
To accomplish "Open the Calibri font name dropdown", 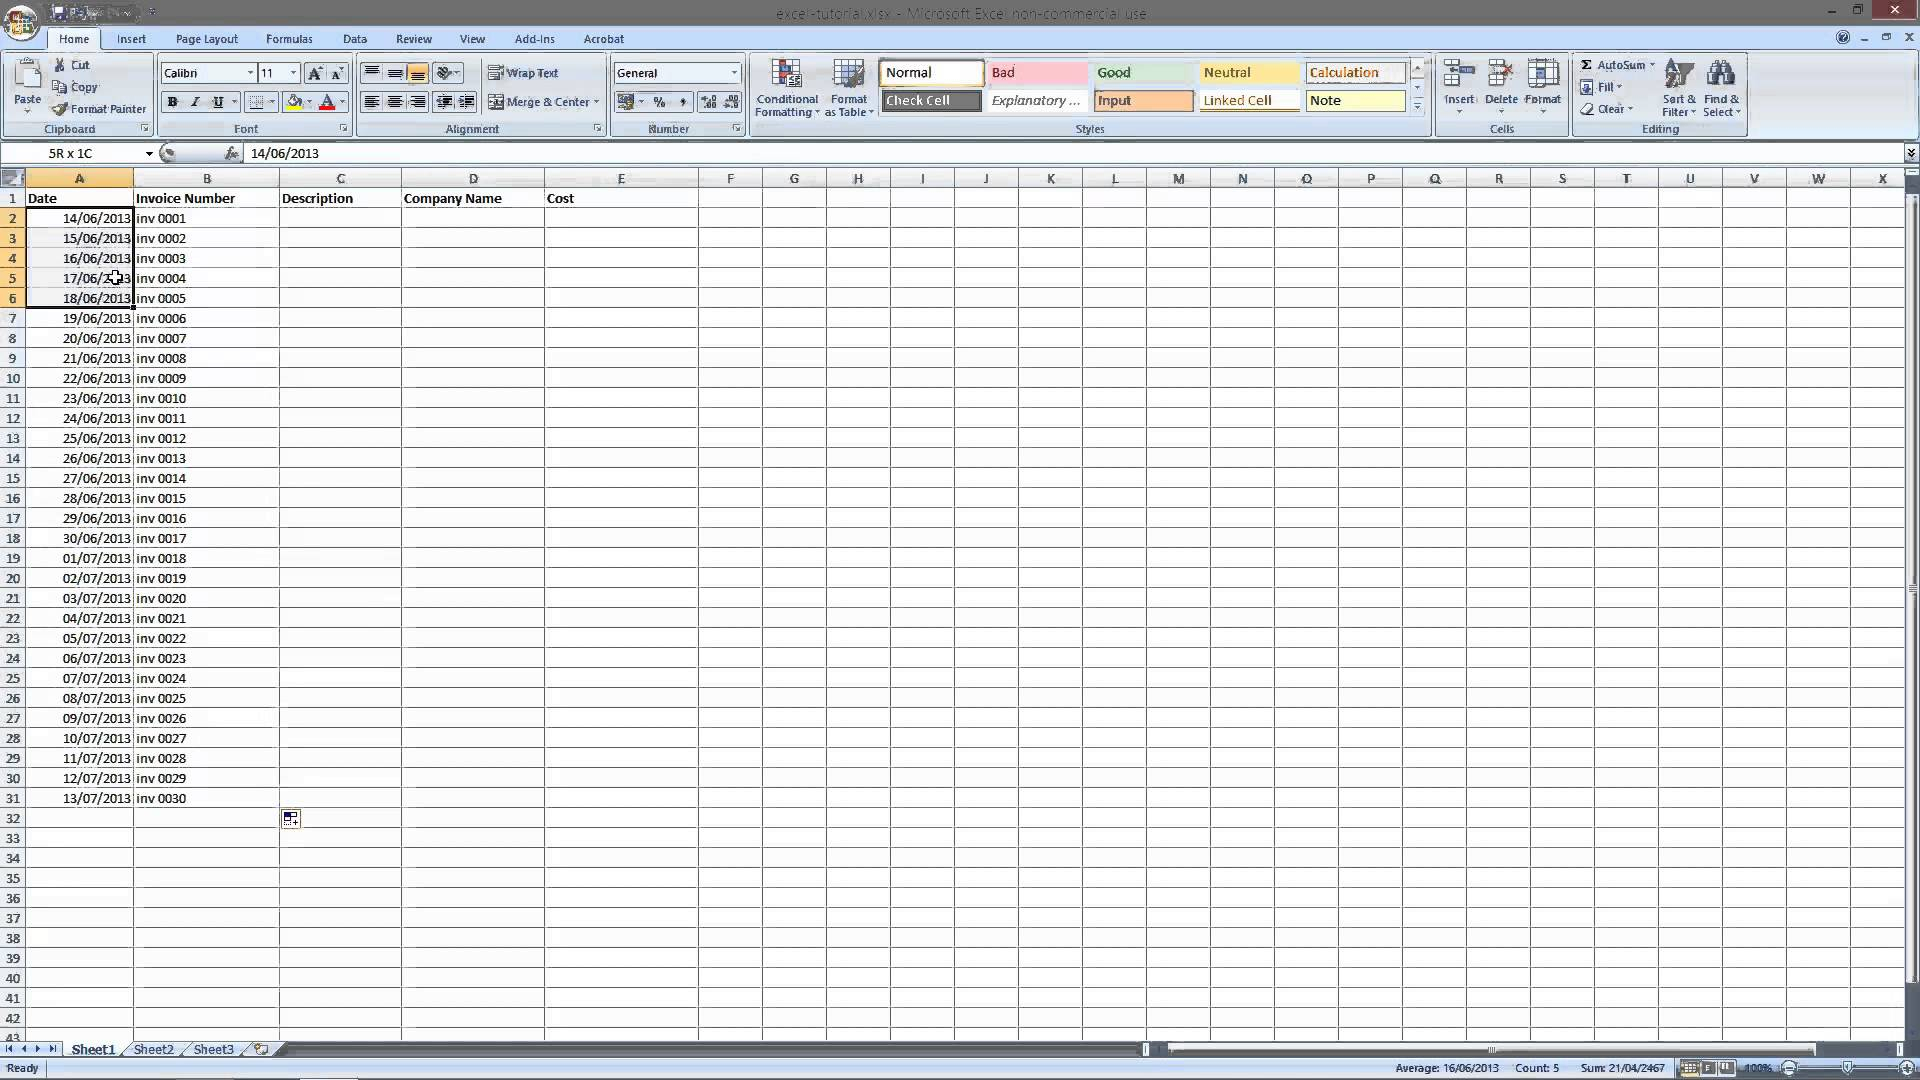I will (250, 73).
